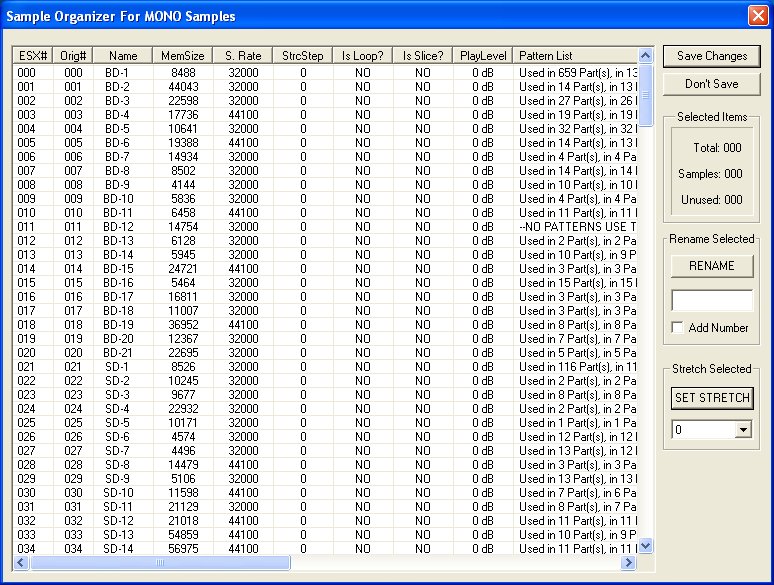Click "Used in 27 Part(s)" pattern entry
This screenshot has height=585, width=774.
[578, 101]
